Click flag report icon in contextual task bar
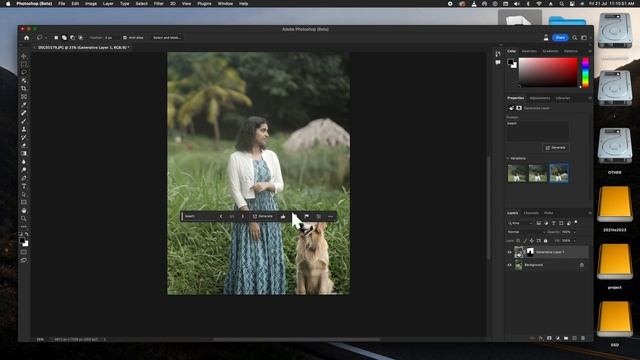This screenshot has width=640, height=360. 307,216
